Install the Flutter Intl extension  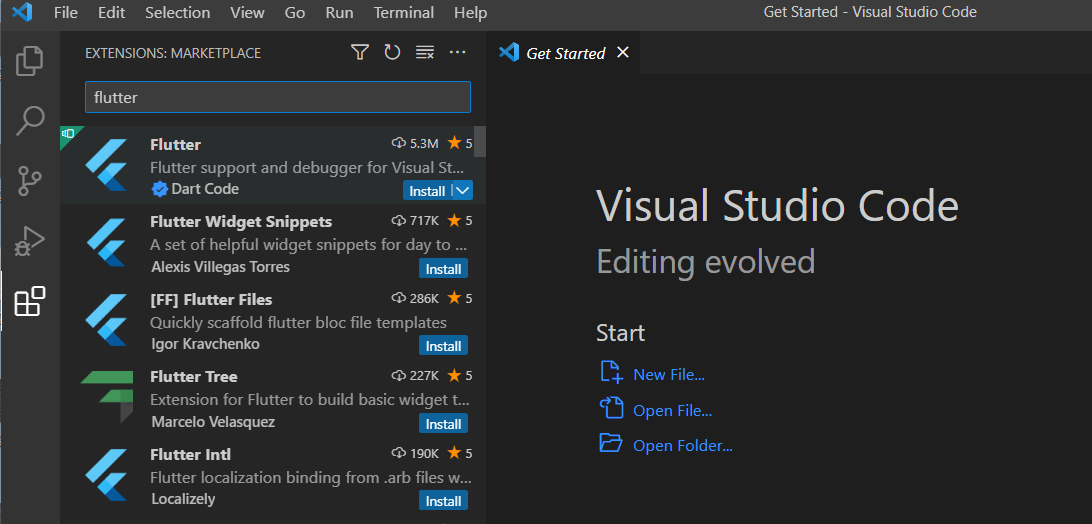click(x=444, y=500)
